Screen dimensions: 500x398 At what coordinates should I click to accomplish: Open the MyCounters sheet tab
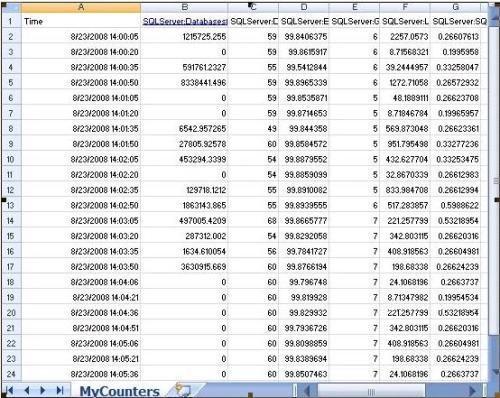[120, 391]
